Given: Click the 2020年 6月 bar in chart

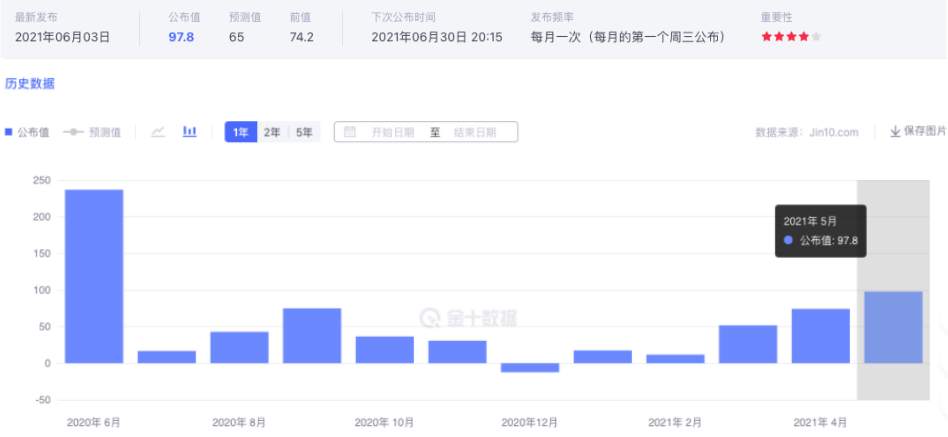Looking at the screenshot, I should 94,276.
